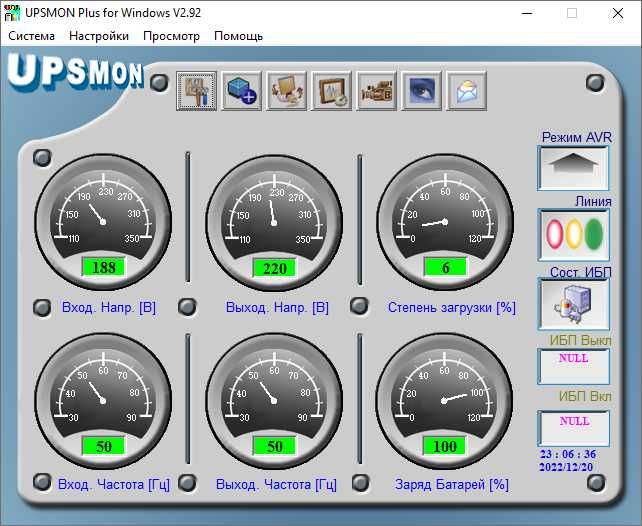Open the Система menu

(x=32, y=36)
